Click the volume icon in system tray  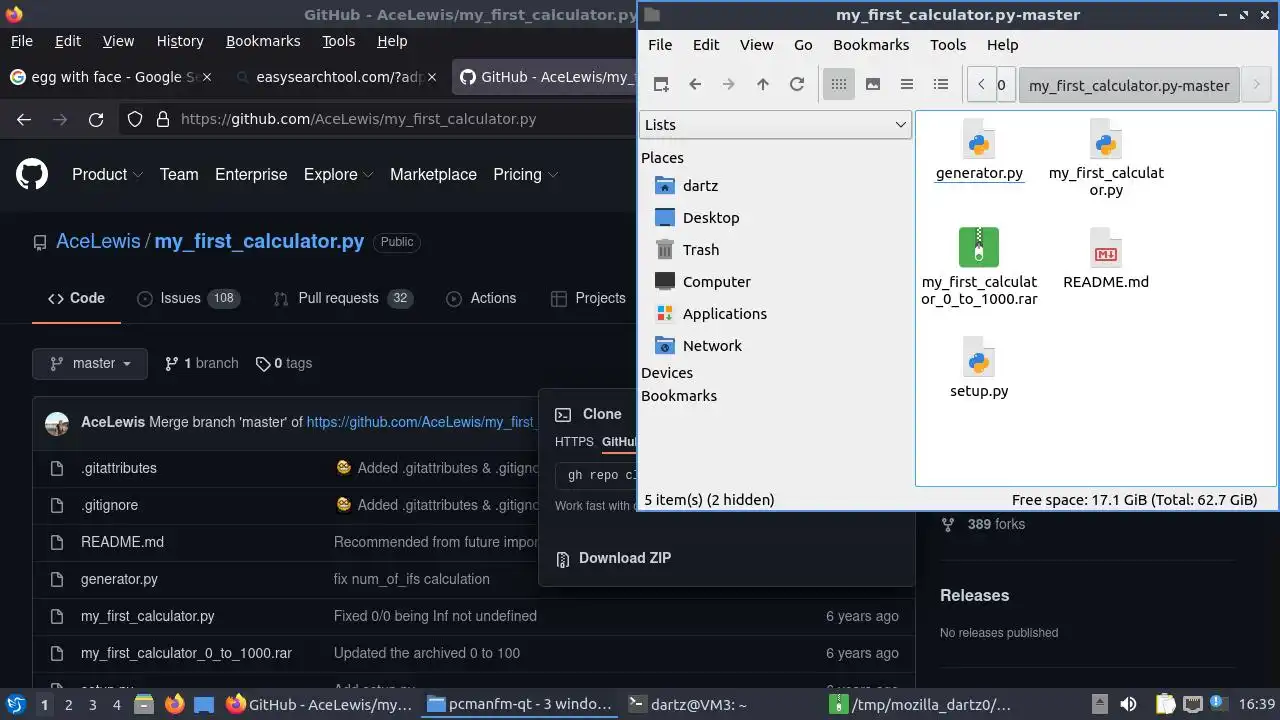[1128, 704]
